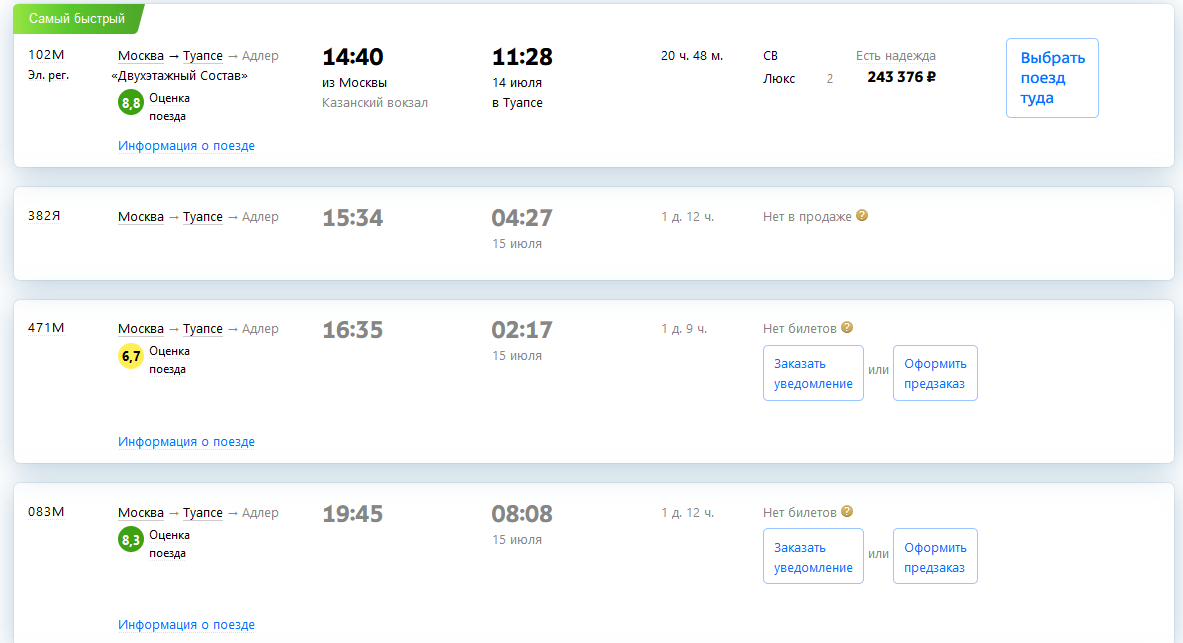The width and height of the screenshot is (1183, 643).
Task: Click the Люкс seat count "2"
Action: point(830,78)
